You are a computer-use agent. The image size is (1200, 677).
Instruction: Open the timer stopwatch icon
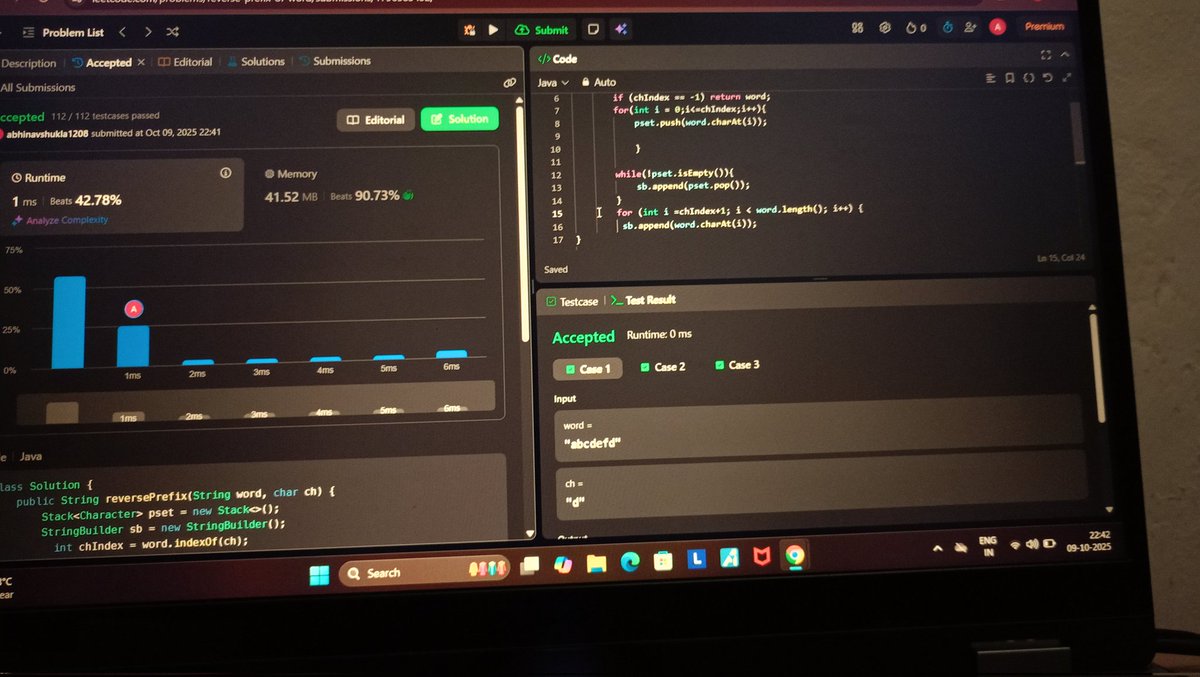(x=949, y=28)
